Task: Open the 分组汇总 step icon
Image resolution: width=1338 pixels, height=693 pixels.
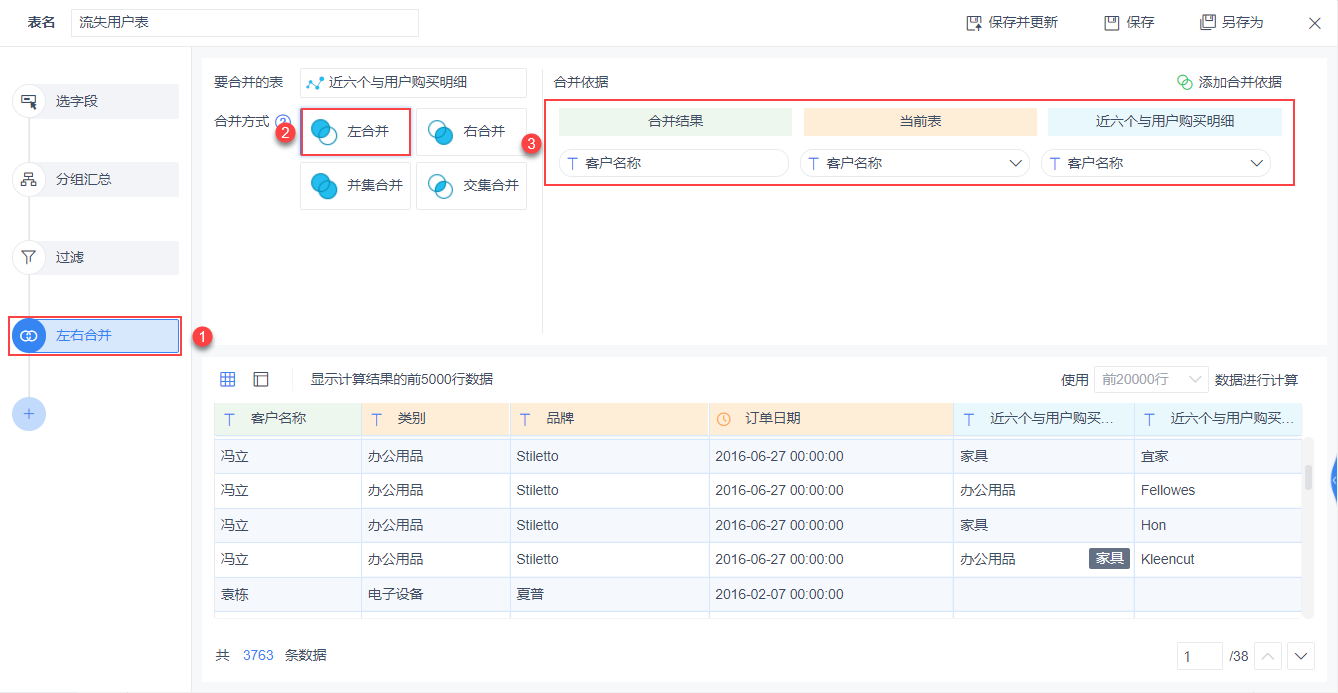Action: coord(29,179)
